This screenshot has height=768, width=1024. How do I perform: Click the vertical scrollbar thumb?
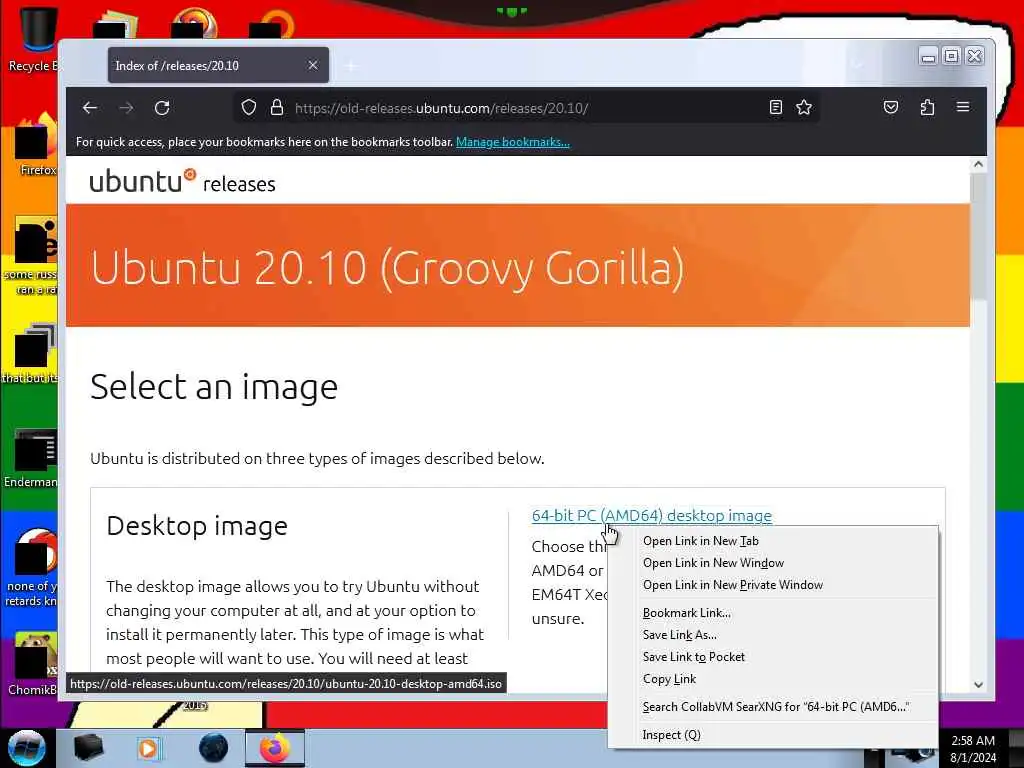point(978,236)
